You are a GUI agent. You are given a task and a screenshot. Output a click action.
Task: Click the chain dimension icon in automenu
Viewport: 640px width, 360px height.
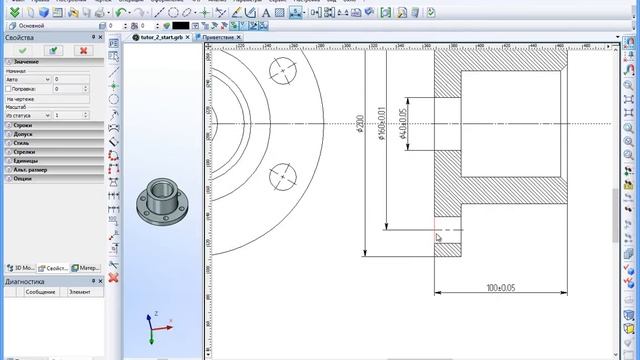(x=114, y=196)
